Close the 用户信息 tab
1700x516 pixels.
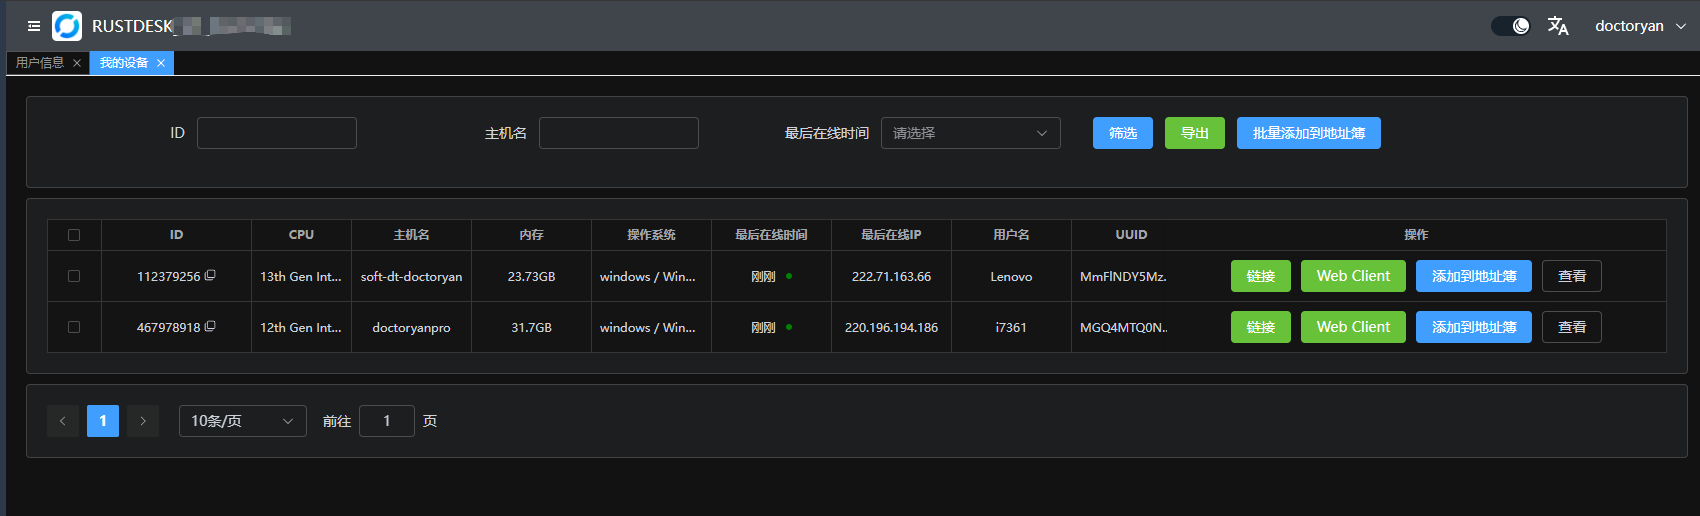click(77, 63)
